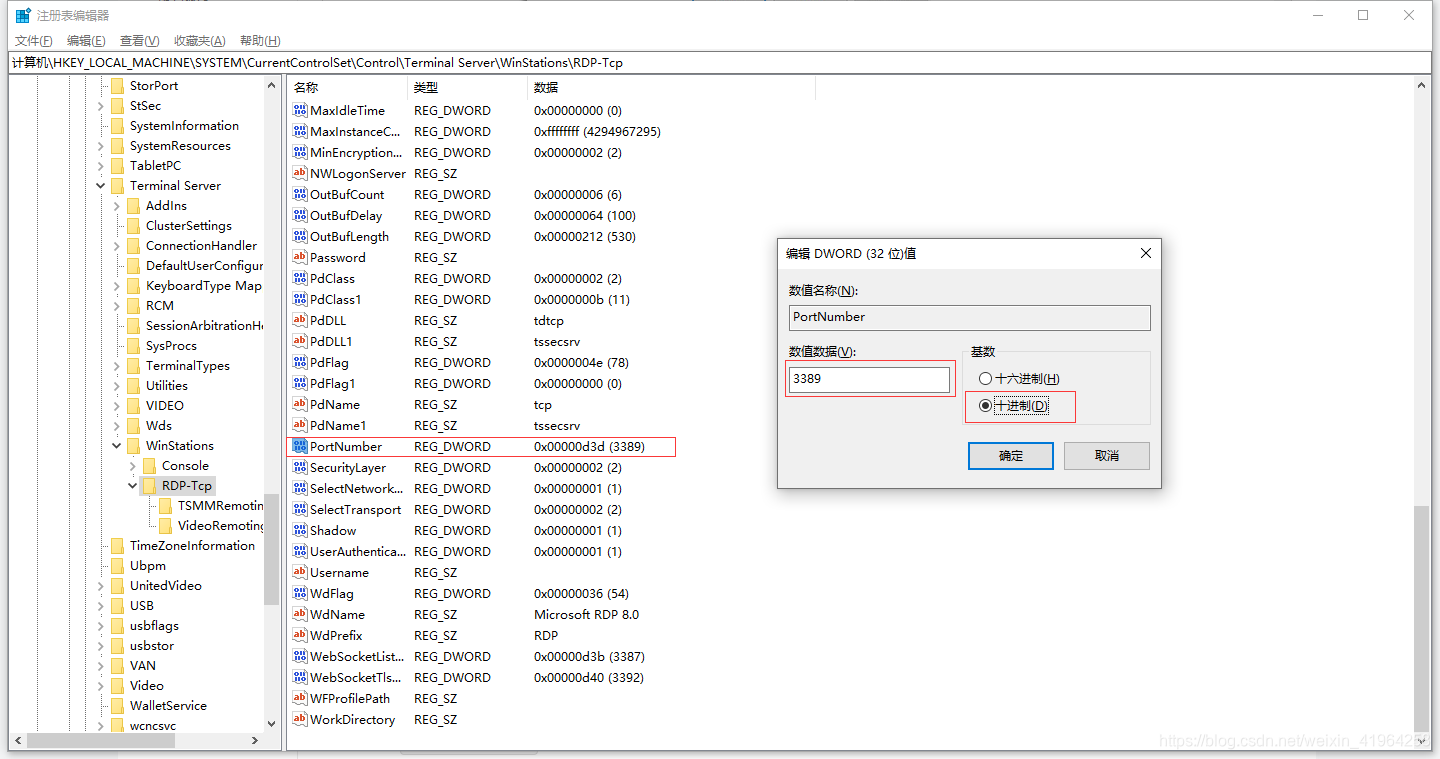Click the DWORD icon of Shadow

pos(300,530)
